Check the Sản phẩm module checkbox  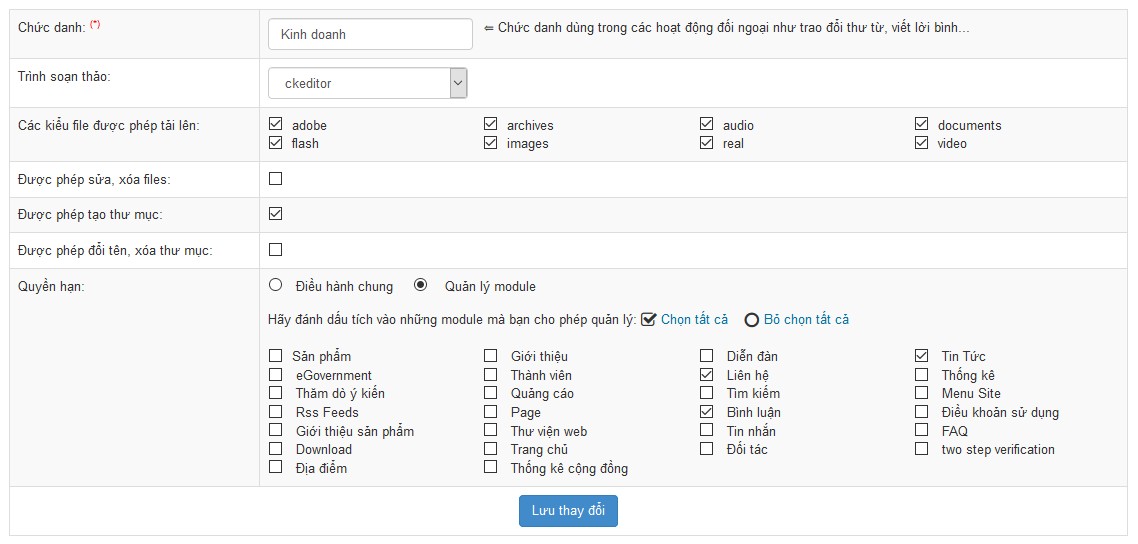[275, 355]
